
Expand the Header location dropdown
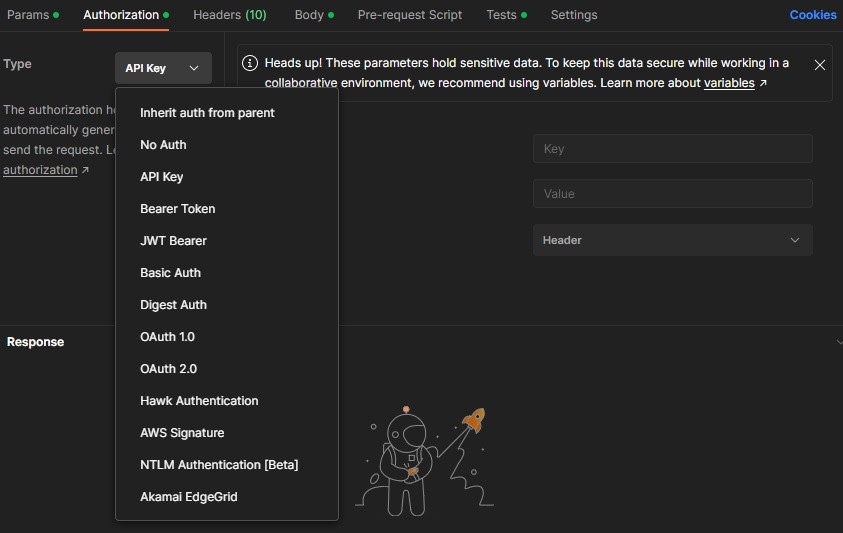[672, 240]
